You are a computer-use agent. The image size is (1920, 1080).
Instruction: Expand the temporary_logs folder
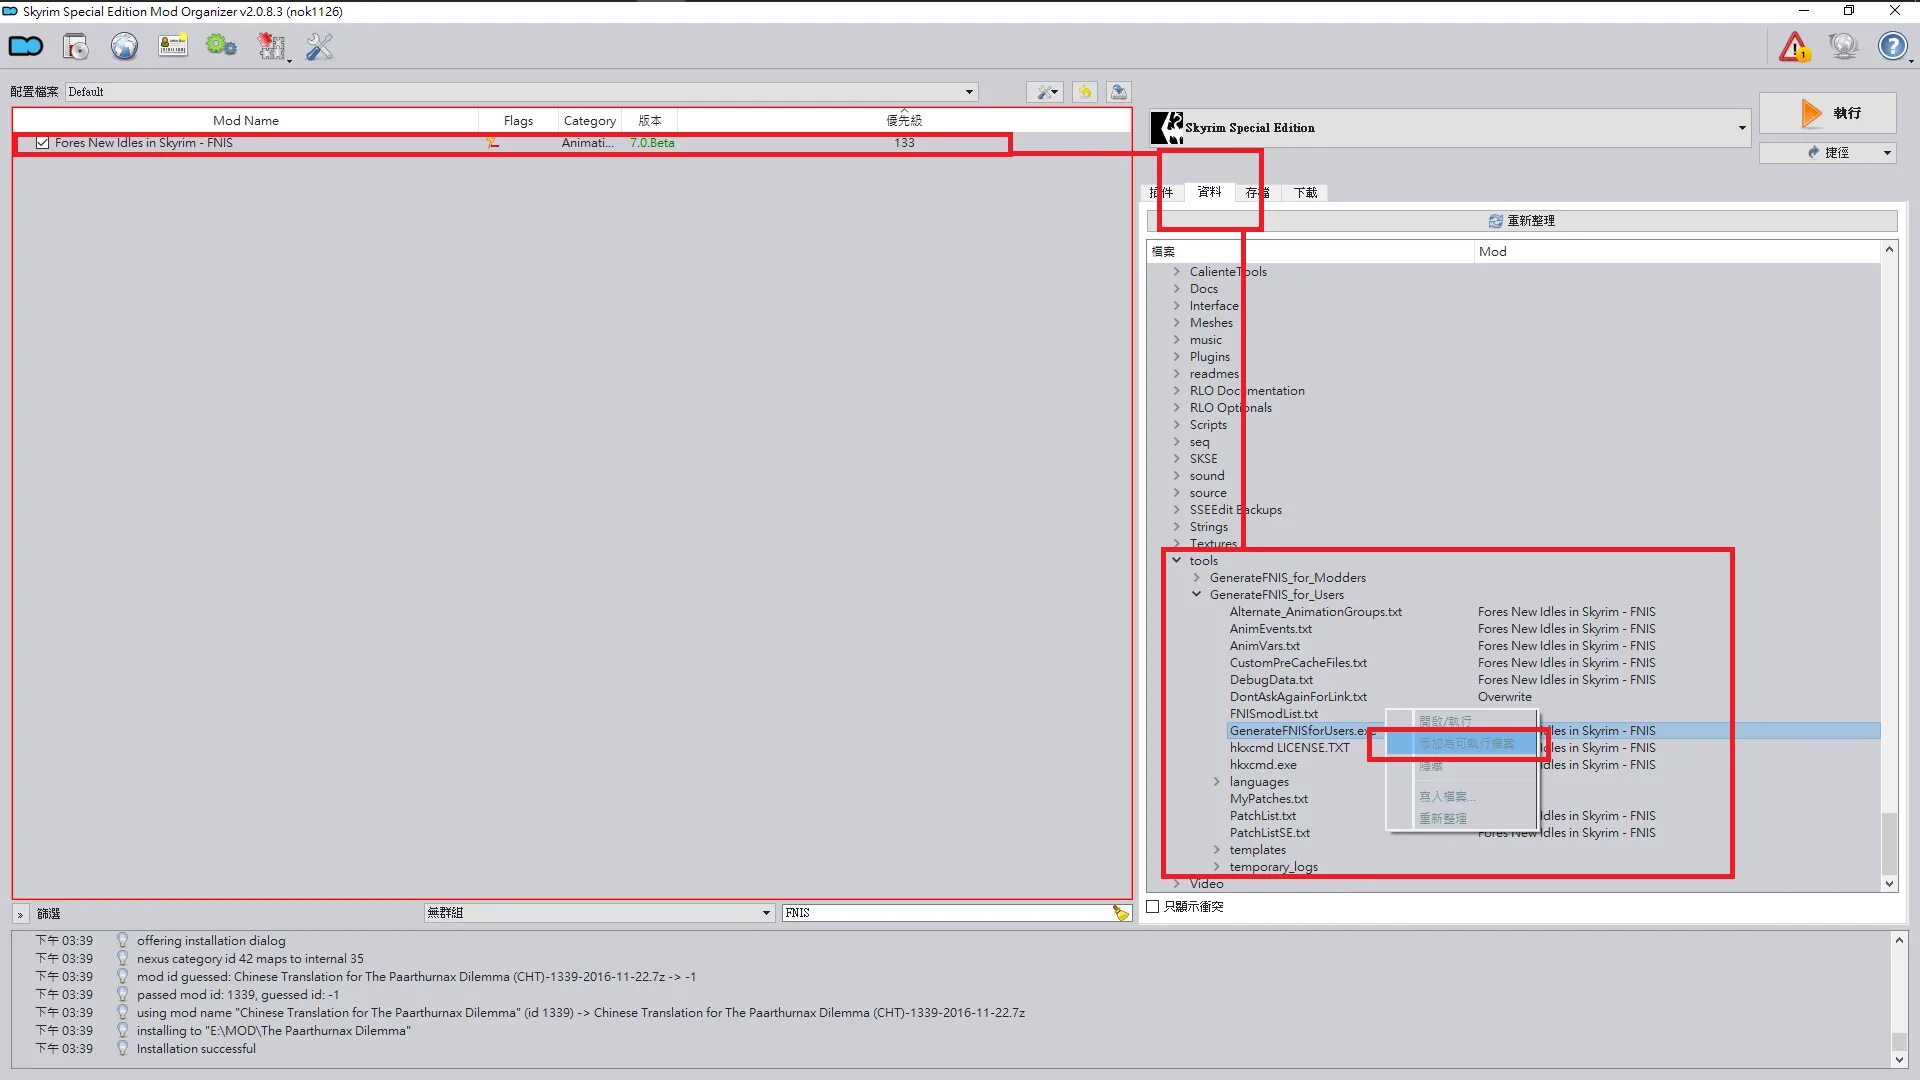[x=1216, y=867]
